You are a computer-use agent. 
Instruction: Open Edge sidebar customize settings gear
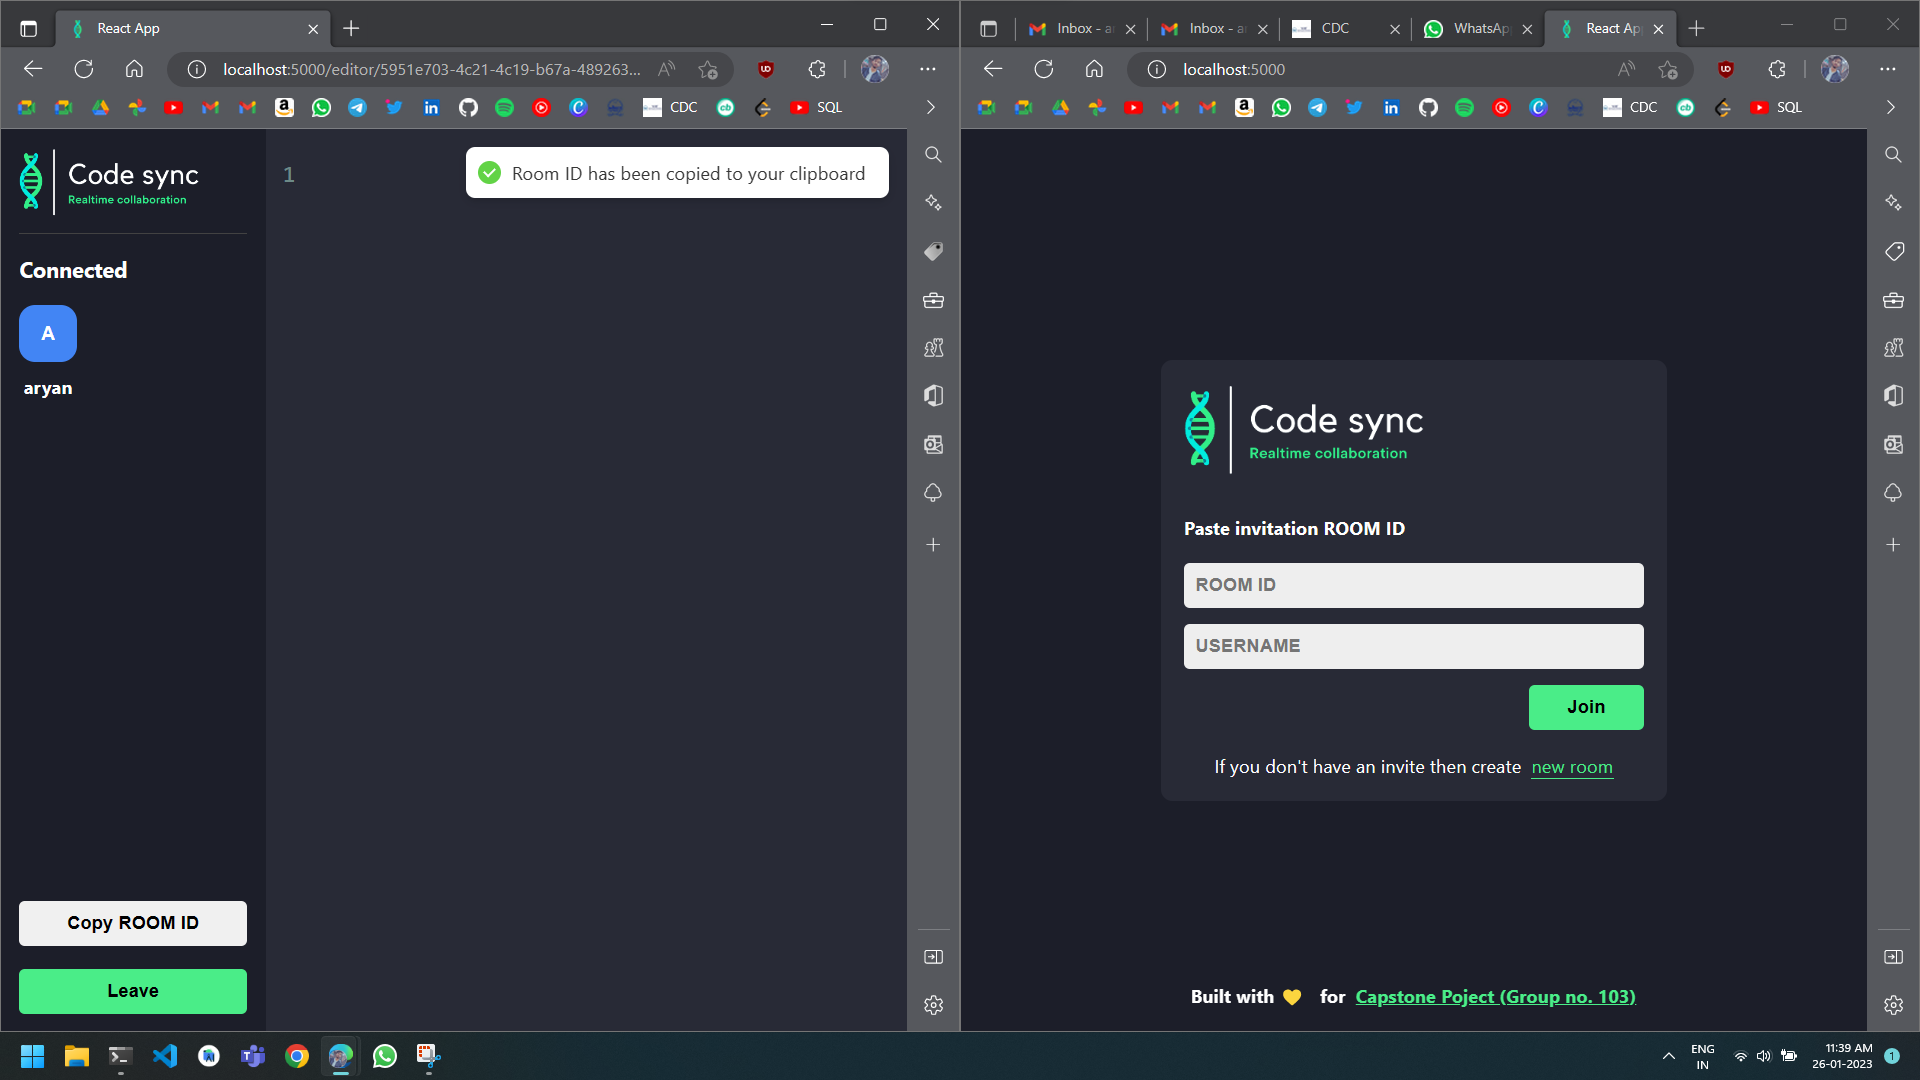(933, 1005)
